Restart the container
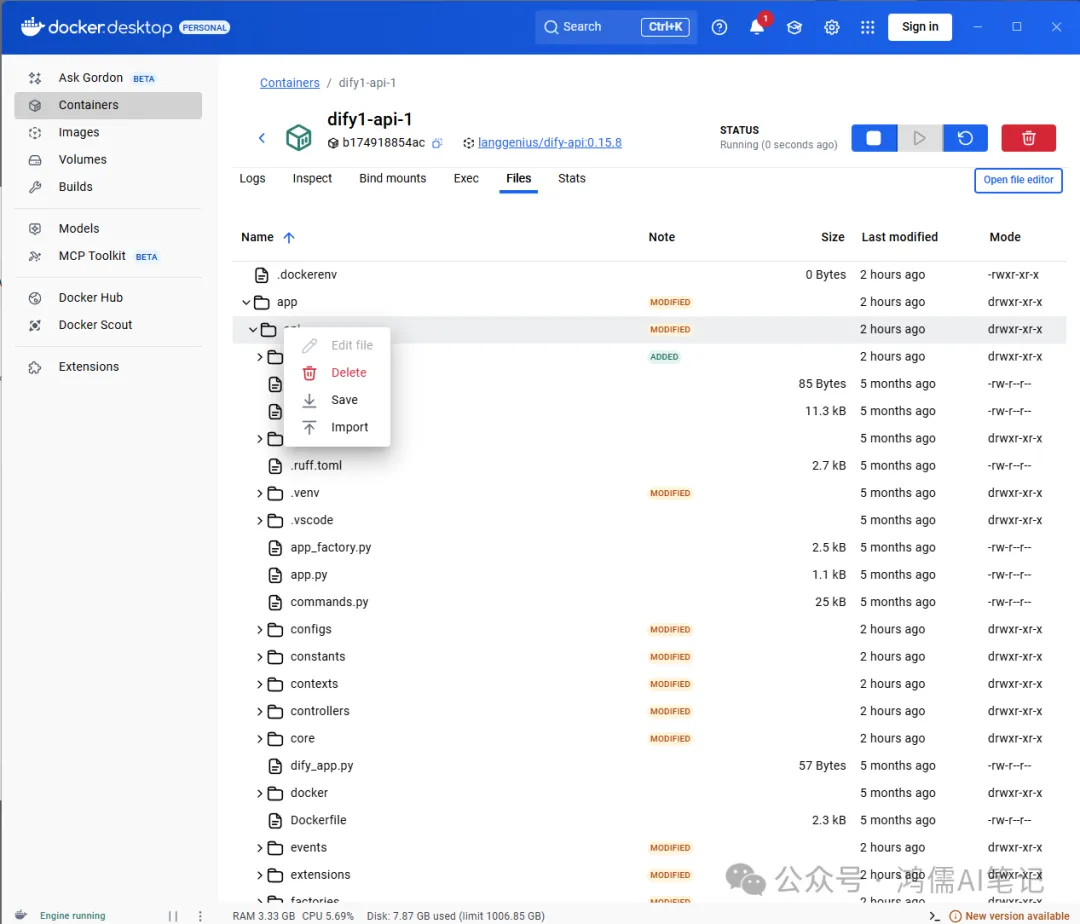This screenshot has width=1080, height=924. pos(965,138)
